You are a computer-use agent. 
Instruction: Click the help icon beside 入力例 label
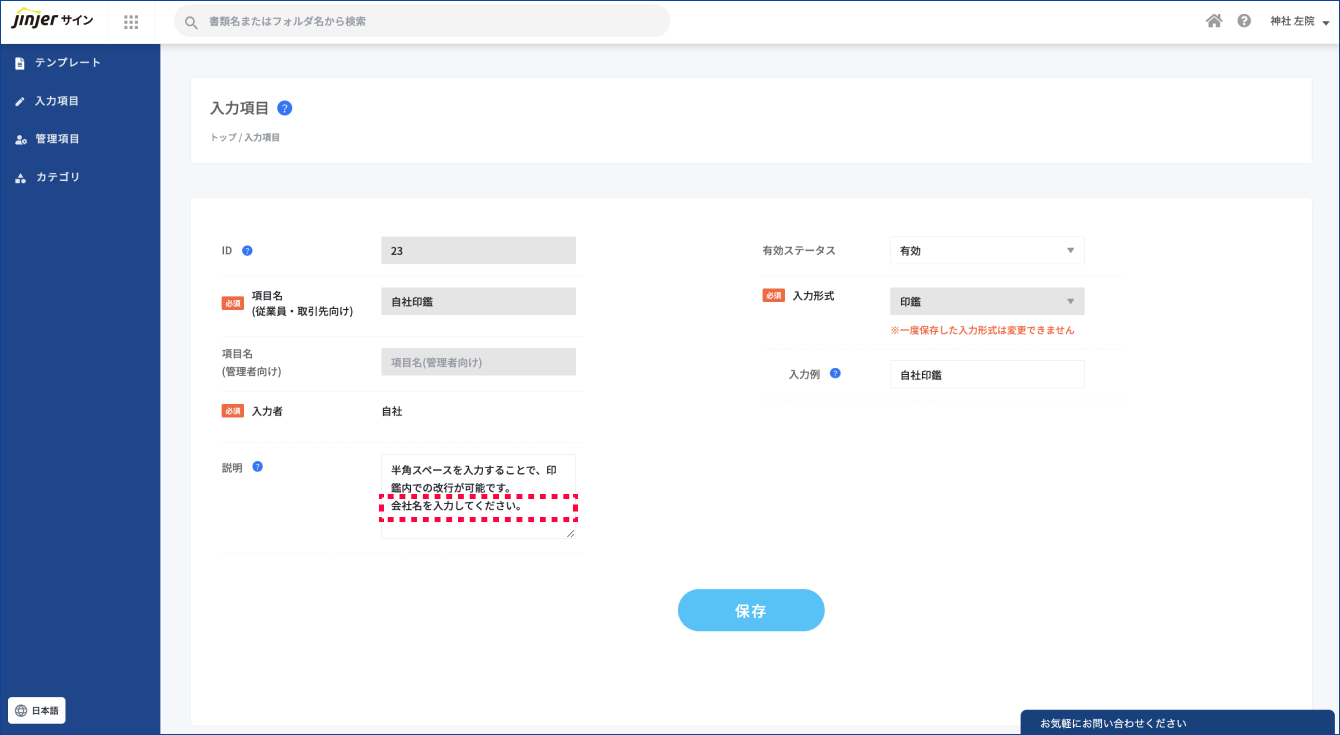click(x=835, y=374)
